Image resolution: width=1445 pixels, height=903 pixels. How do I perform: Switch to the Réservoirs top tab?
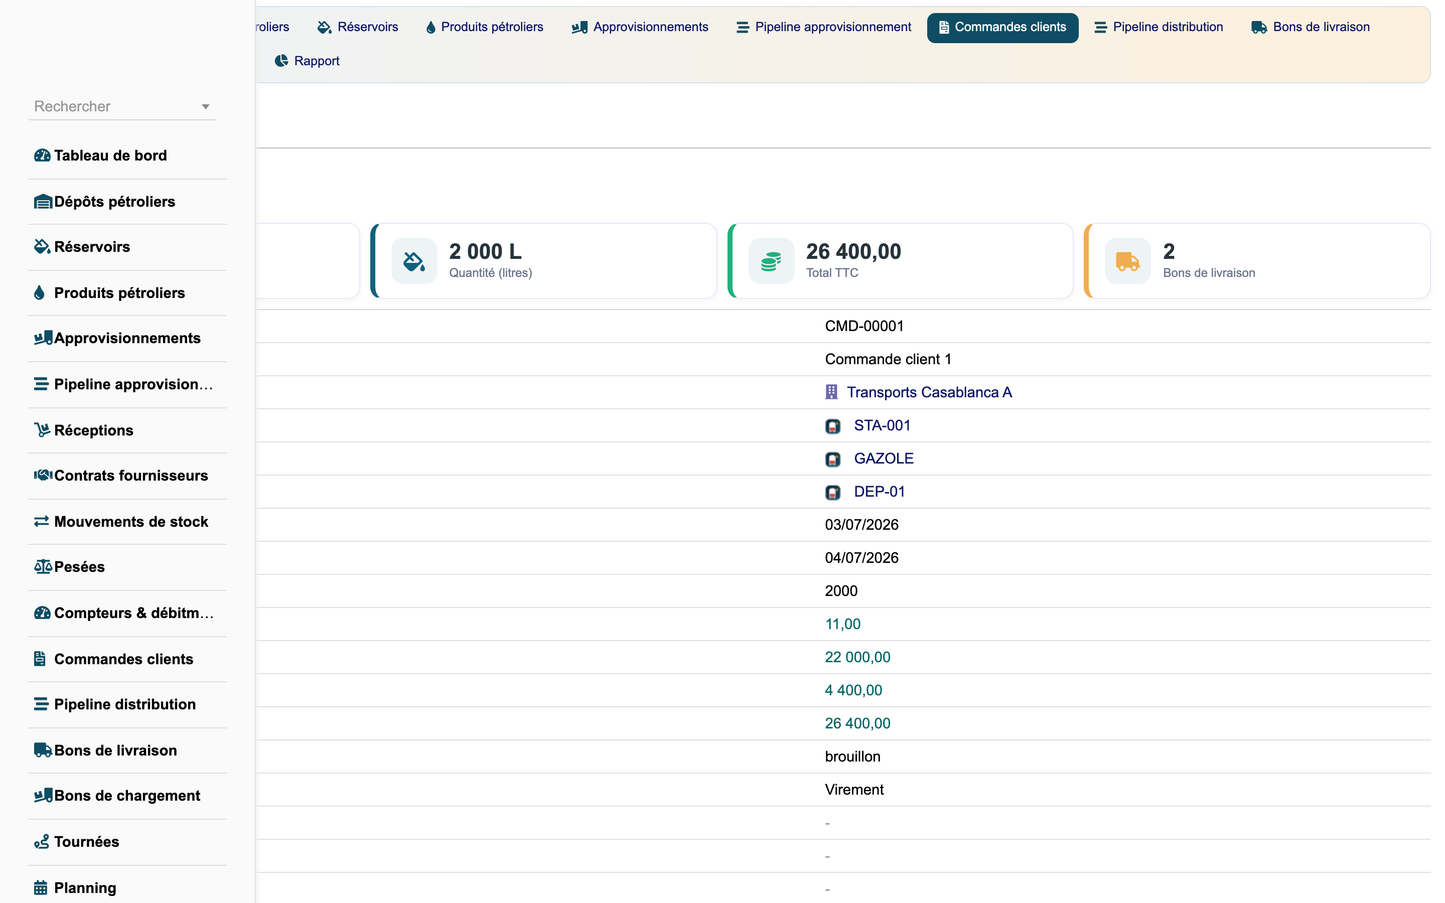point(357,28)
